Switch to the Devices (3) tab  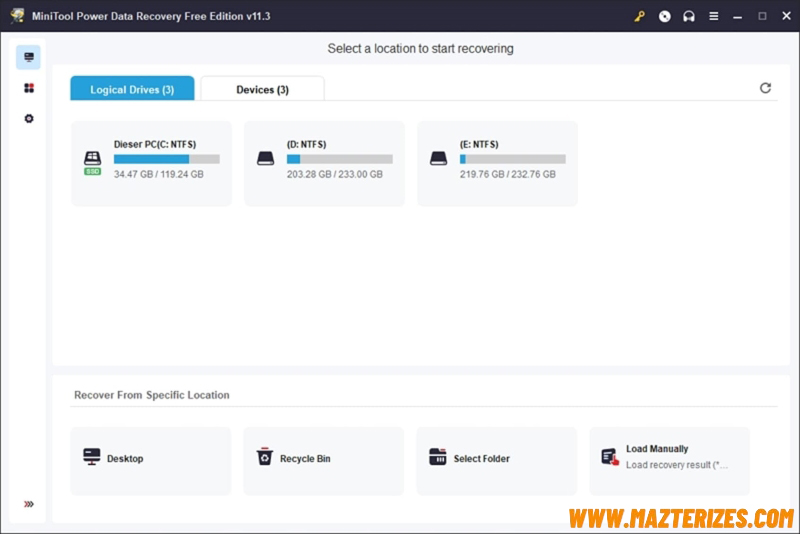(x=262, y=89)
